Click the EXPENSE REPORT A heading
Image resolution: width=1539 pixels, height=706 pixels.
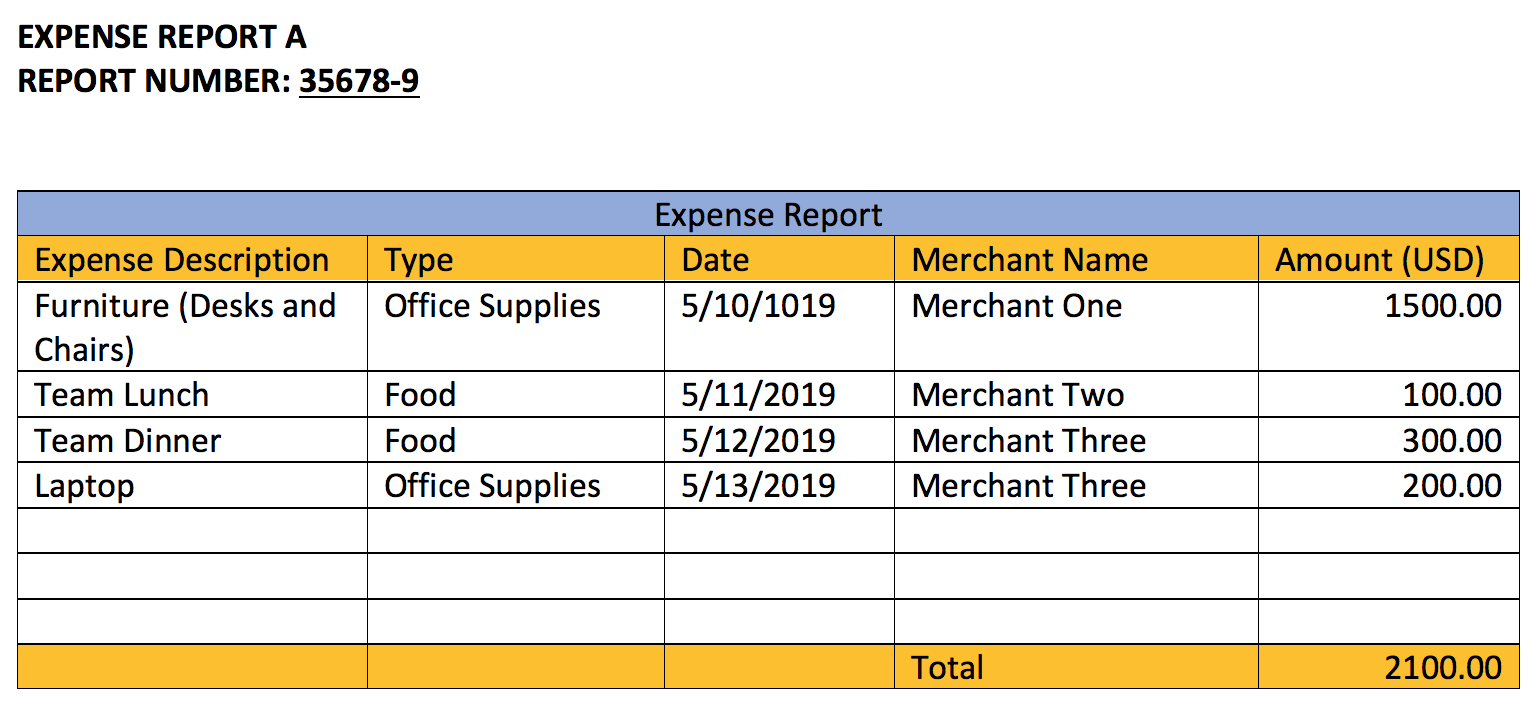162,37
